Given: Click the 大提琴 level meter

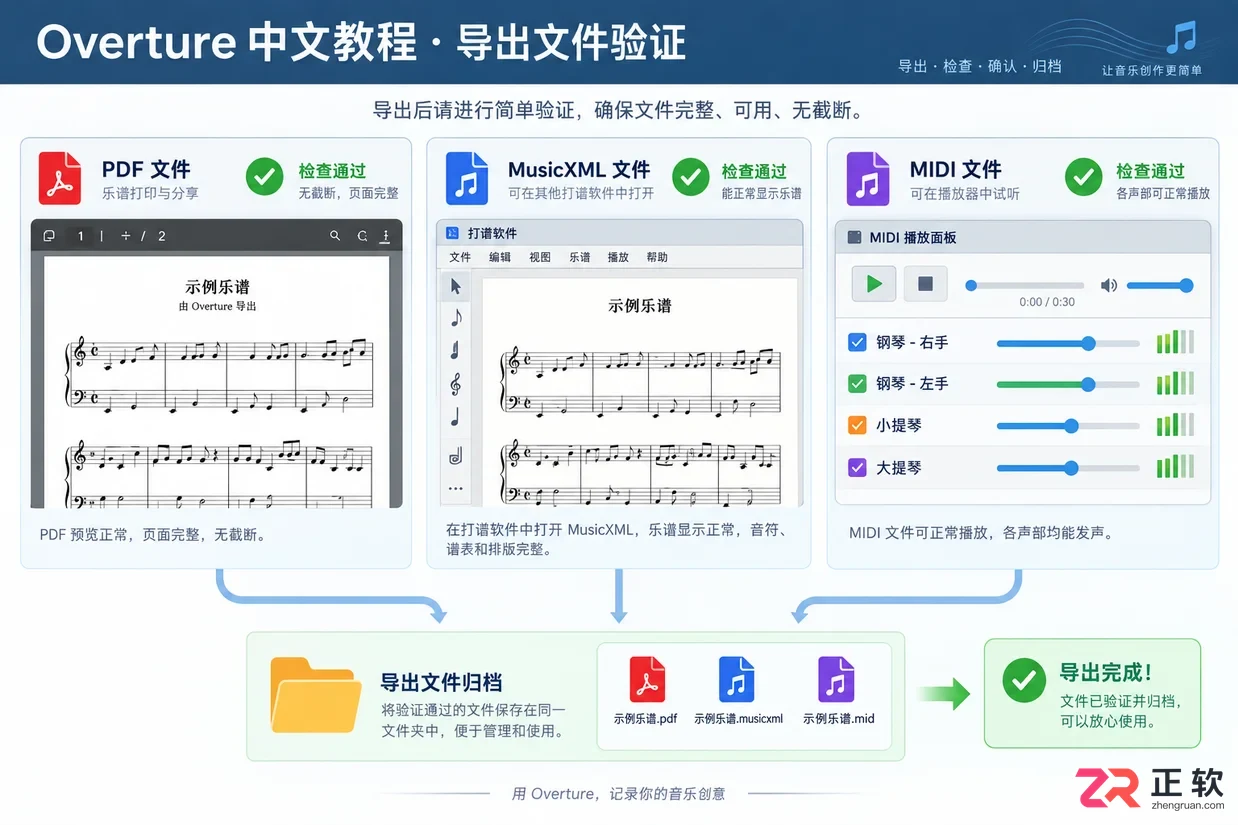Looking at the screenshot, I should coord(1175,467).
